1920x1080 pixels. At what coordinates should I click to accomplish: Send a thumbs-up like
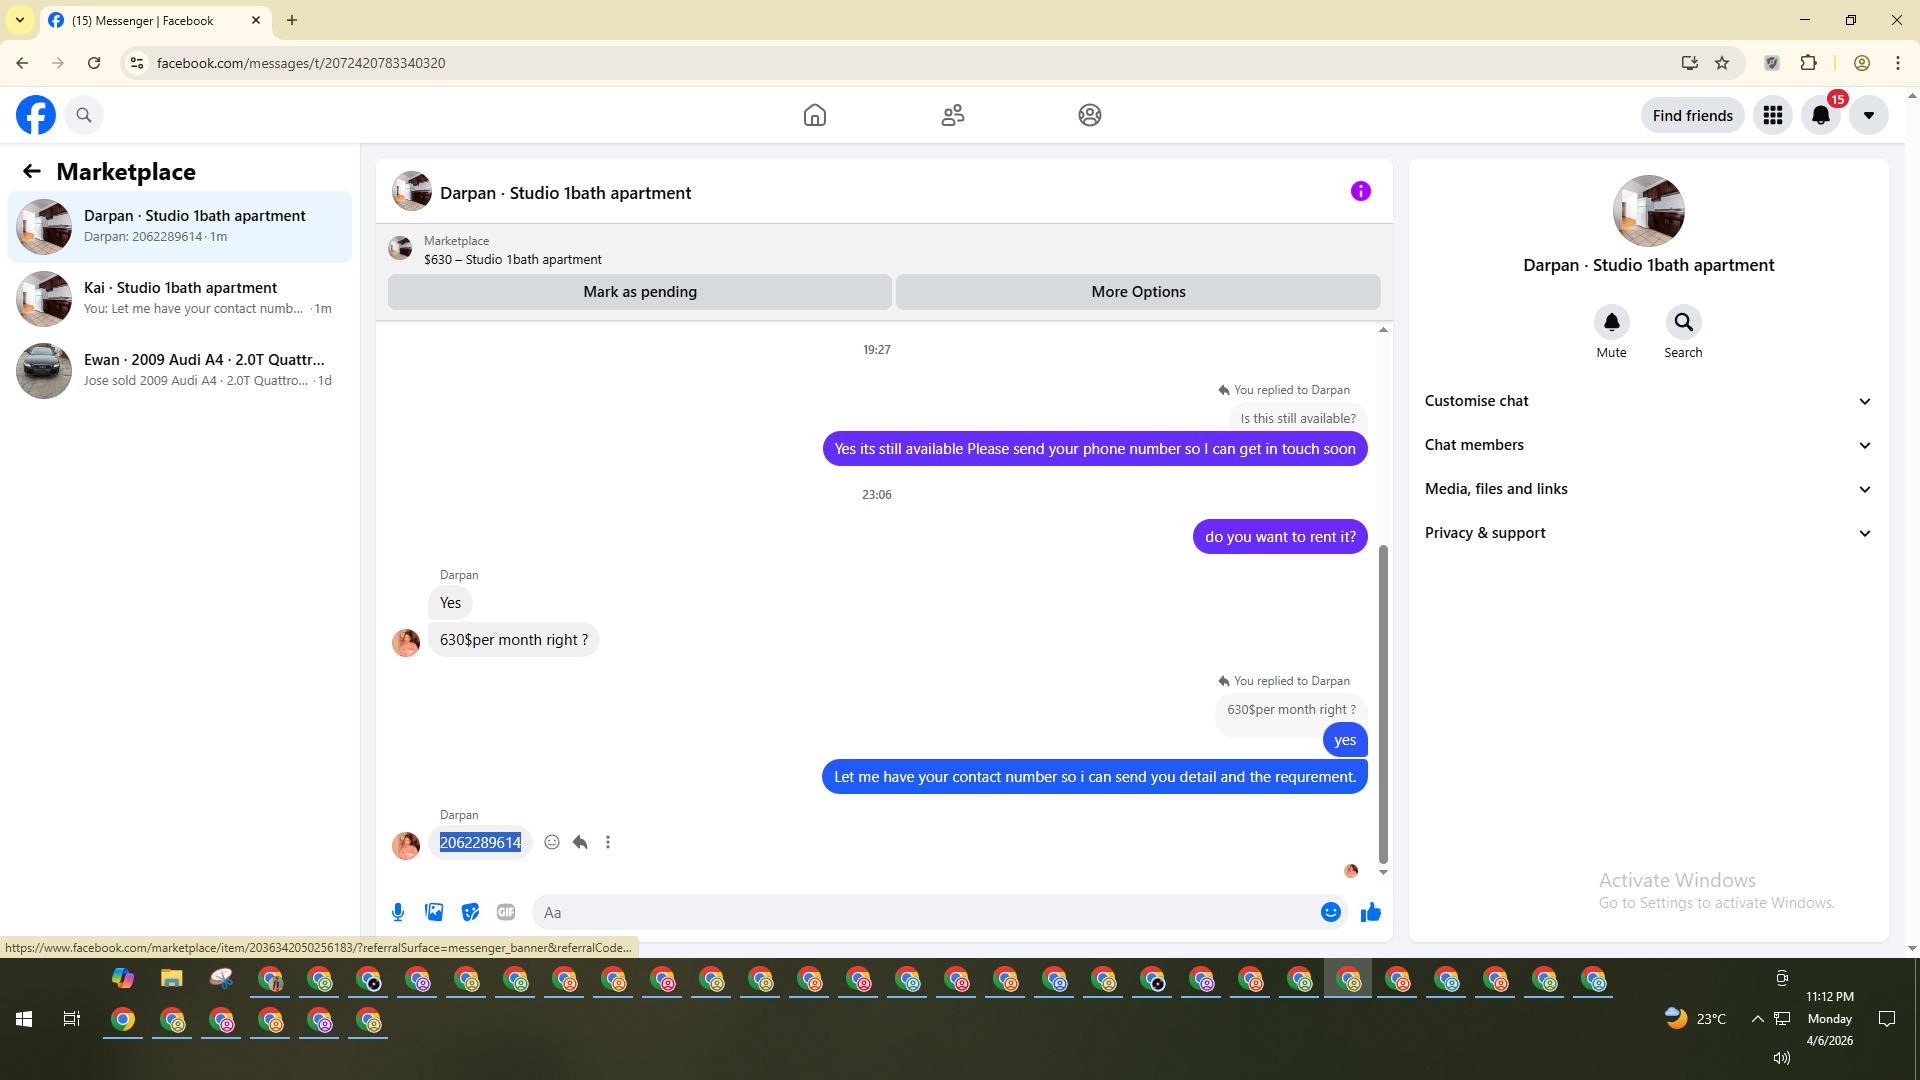point(1371,912)
